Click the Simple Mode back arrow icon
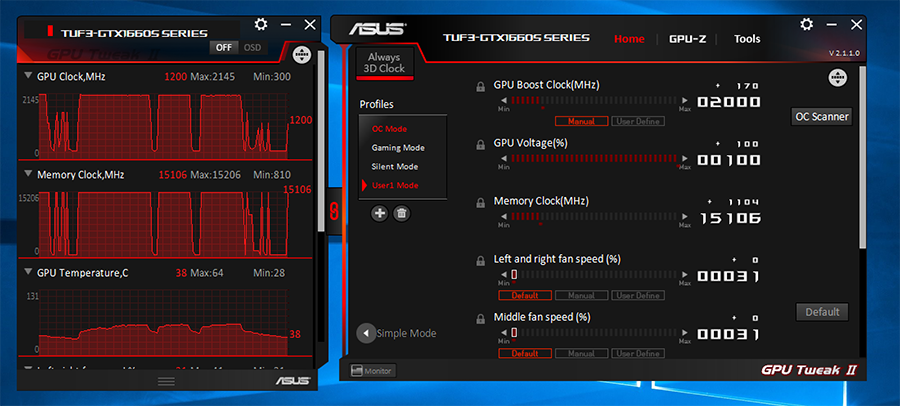This screenshot has height=406, width=900. coord(367,333)
